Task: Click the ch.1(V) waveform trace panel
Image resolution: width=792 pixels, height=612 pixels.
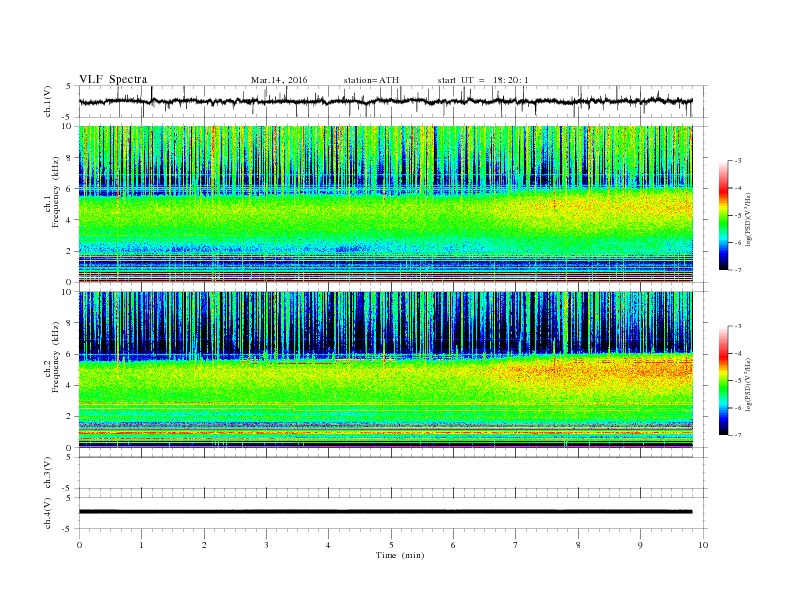Action: pyautogui.click(x=393, y=101)
